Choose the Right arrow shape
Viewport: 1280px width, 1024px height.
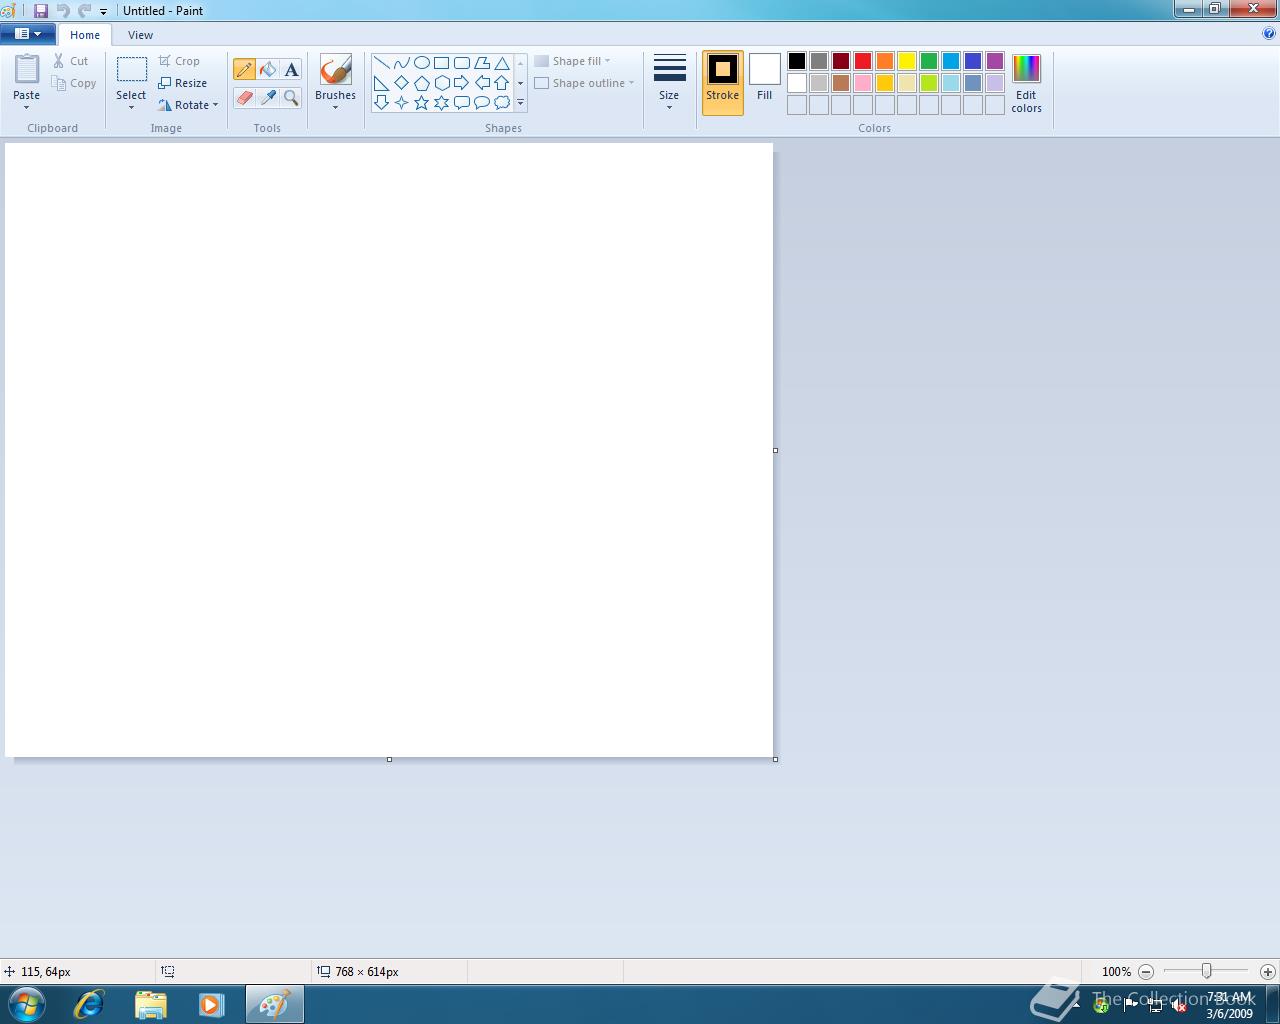461,83
